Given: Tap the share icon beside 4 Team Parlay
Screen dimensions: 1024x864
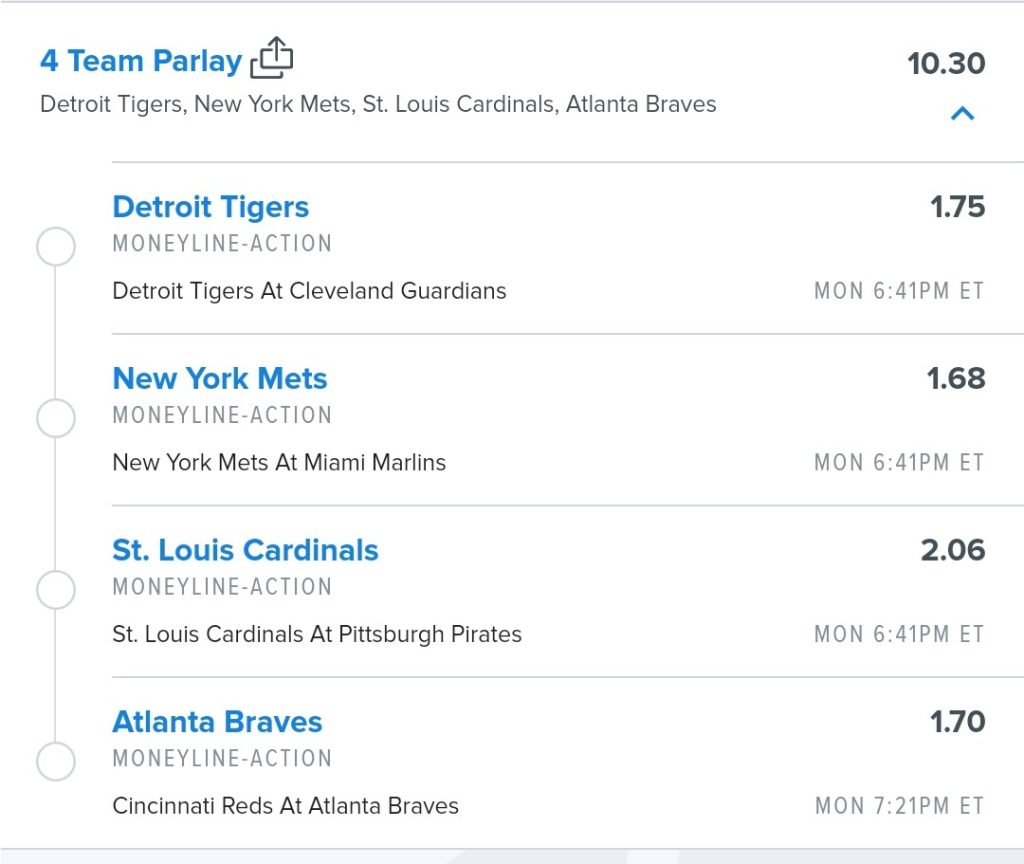Looking at the screenshot, I should (x=272, y=58).
